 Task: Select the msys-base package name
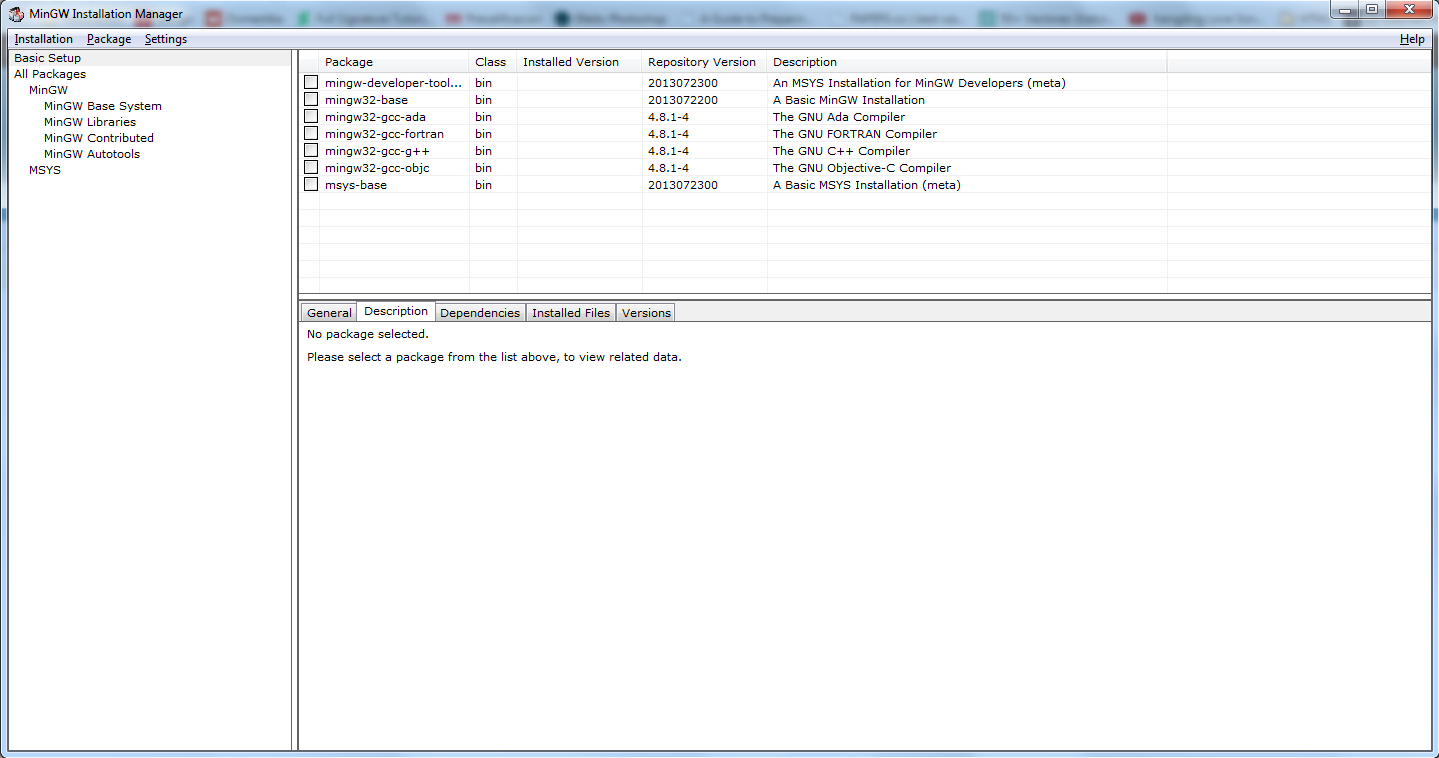(356, 185)
